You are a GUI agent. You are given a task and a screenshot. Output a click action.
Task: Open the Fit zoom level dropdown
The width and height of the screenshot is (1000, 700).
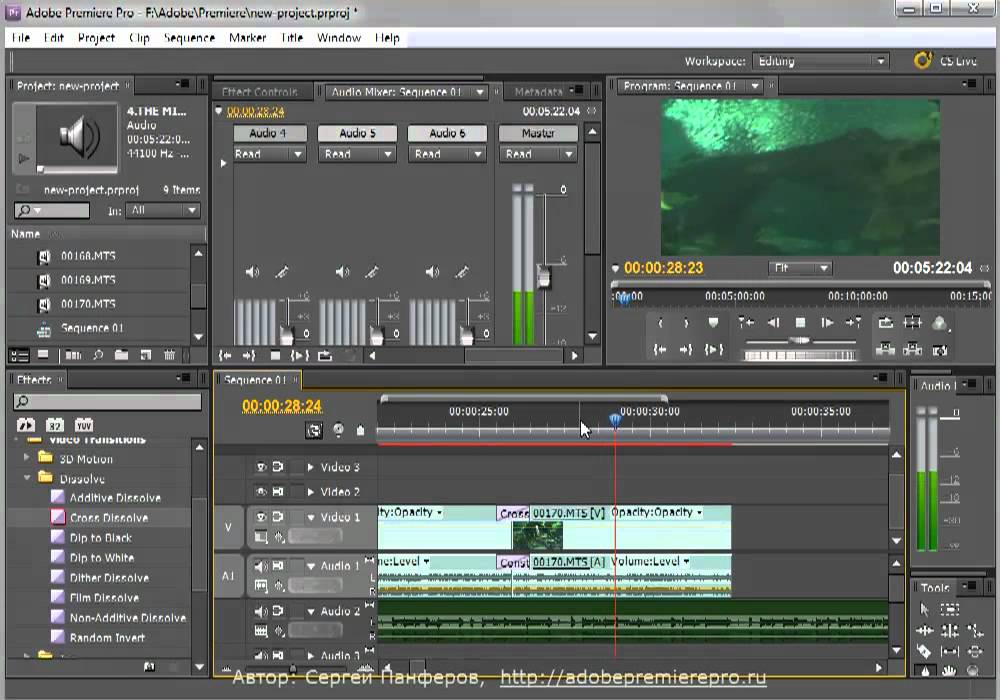point(800,268)
